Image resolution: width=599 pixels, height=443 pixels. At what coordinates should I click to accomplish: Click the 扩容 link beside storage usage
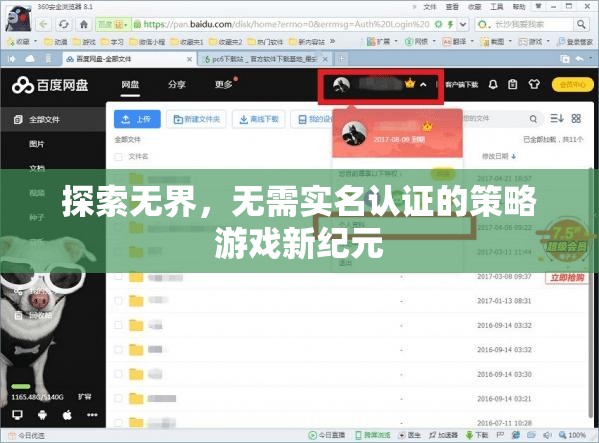click(84, 397)
